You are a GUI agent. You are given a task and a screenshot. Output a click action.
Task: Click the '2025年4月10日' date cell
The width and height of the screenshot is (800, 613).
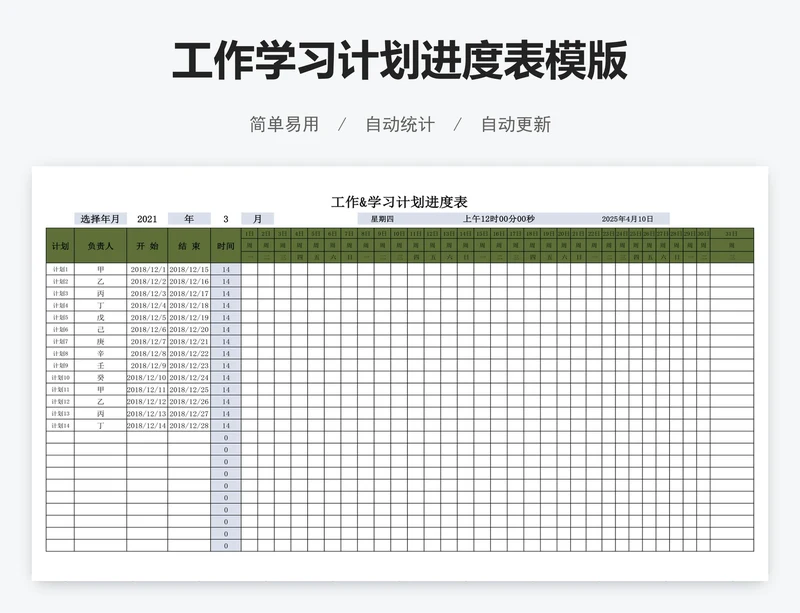[627, 219]
